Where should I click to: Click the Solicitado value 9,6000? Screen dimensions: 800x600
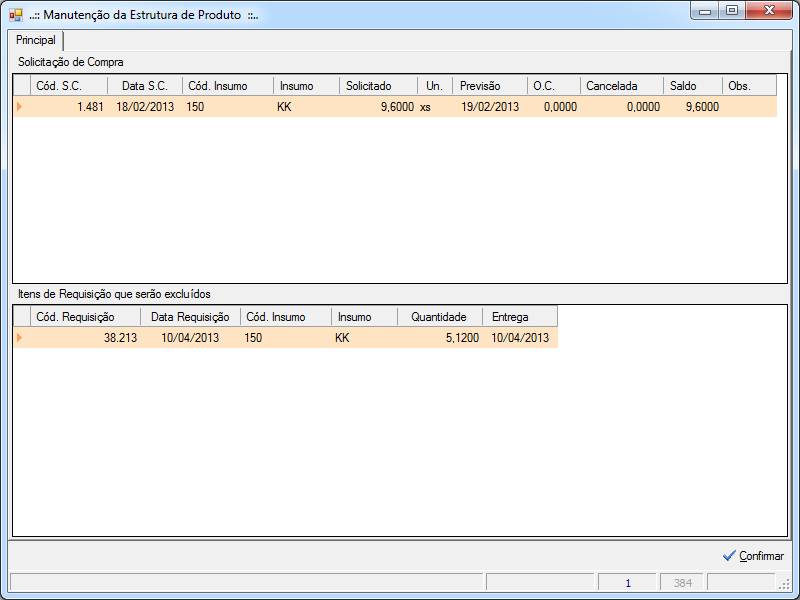coord(378,107)
